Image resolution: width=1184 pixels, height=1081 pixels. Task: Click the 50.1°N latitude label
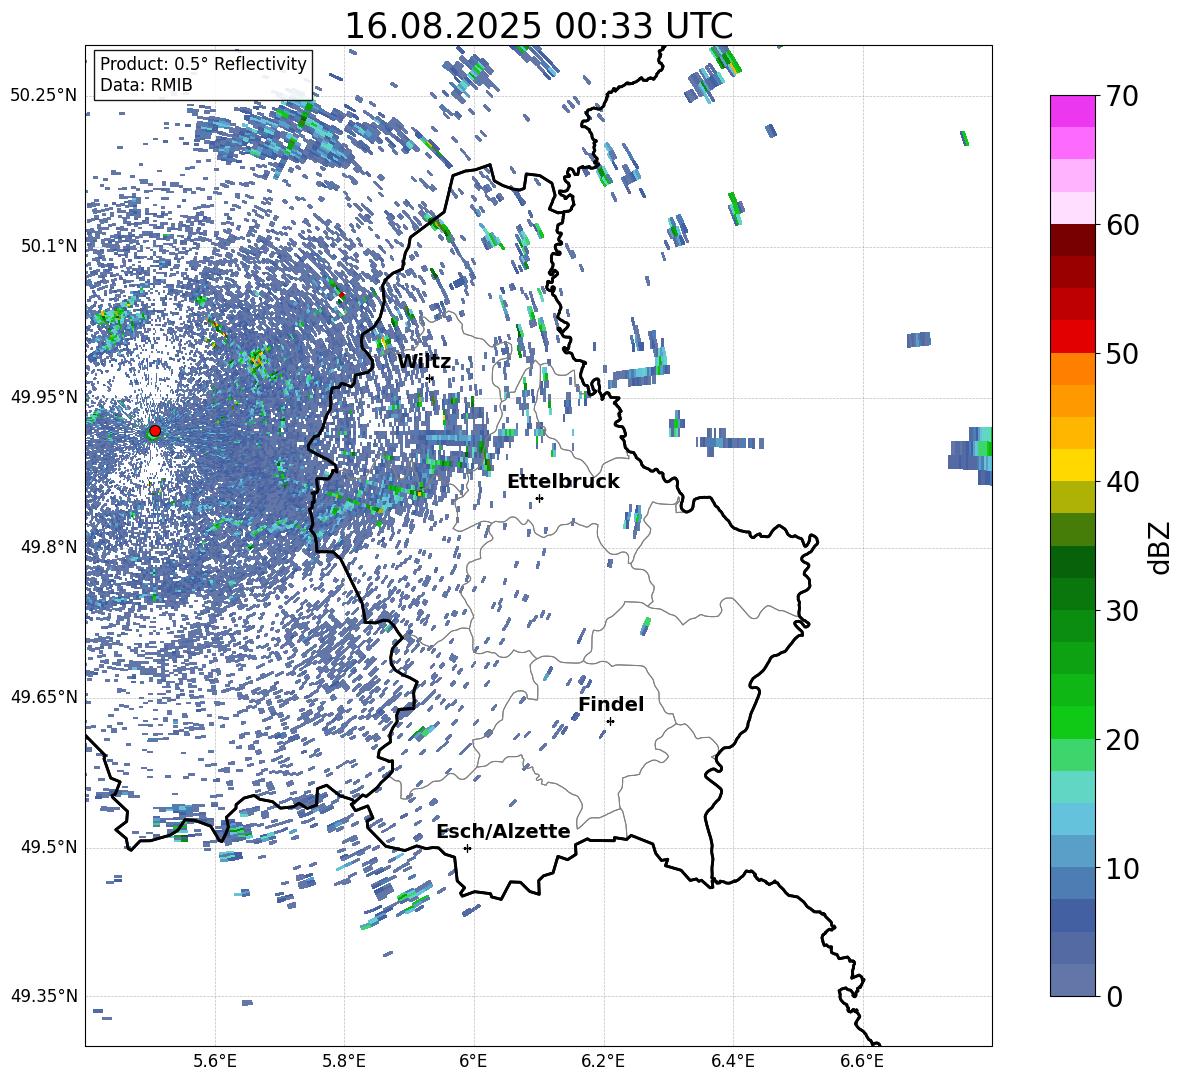(x=49, y=246)
